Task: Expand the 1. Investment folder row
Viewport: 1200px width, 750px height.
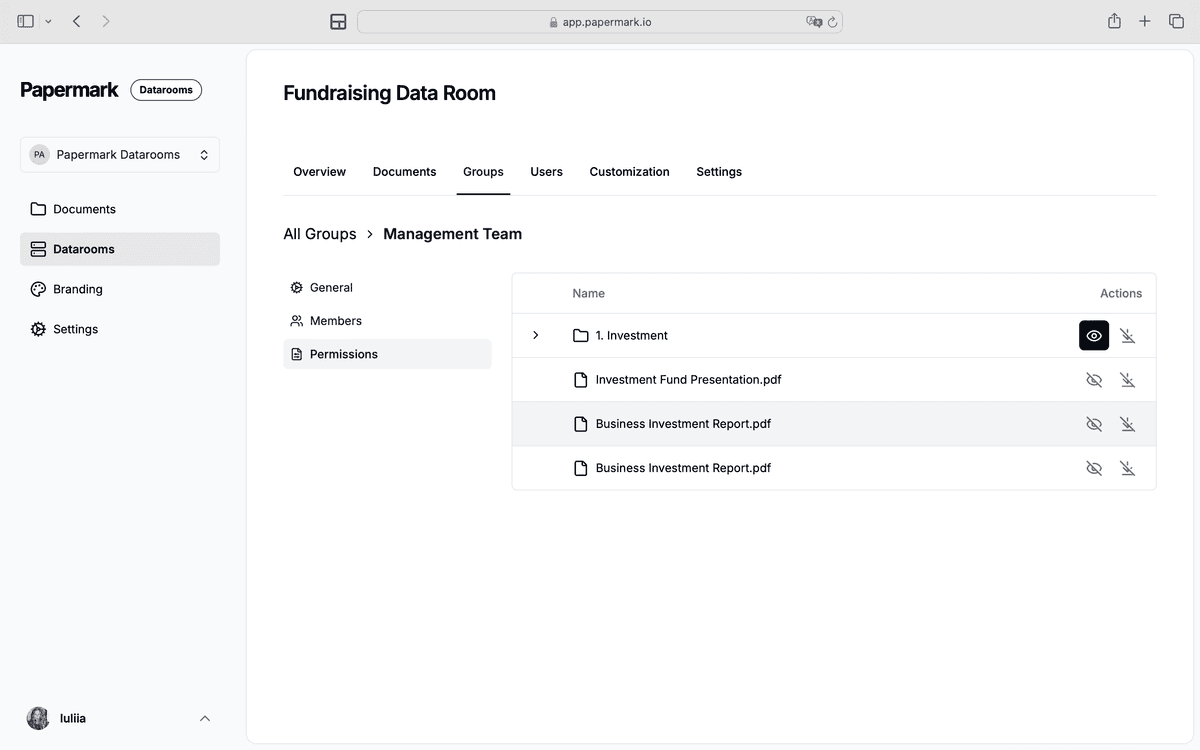Action: point(536,335)
